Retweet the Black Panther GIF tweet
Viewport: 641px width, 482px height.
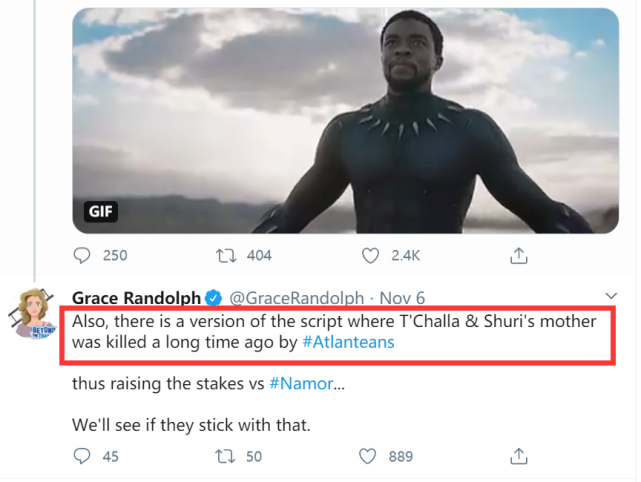[226, 256]
